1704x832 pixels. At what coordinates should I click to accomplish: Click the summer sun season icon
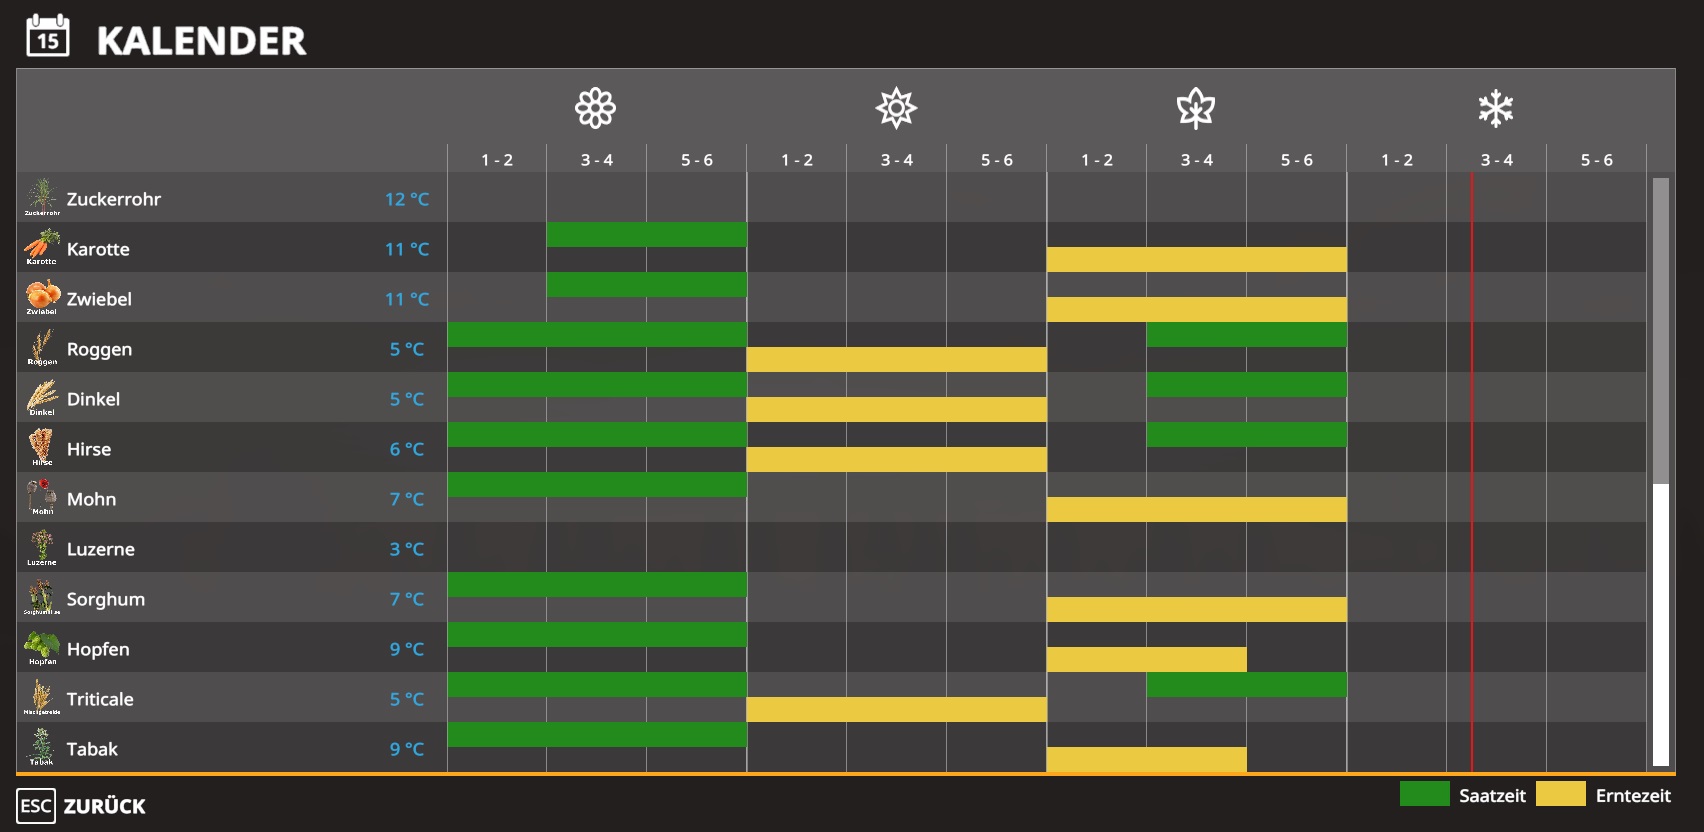(896, 108)
